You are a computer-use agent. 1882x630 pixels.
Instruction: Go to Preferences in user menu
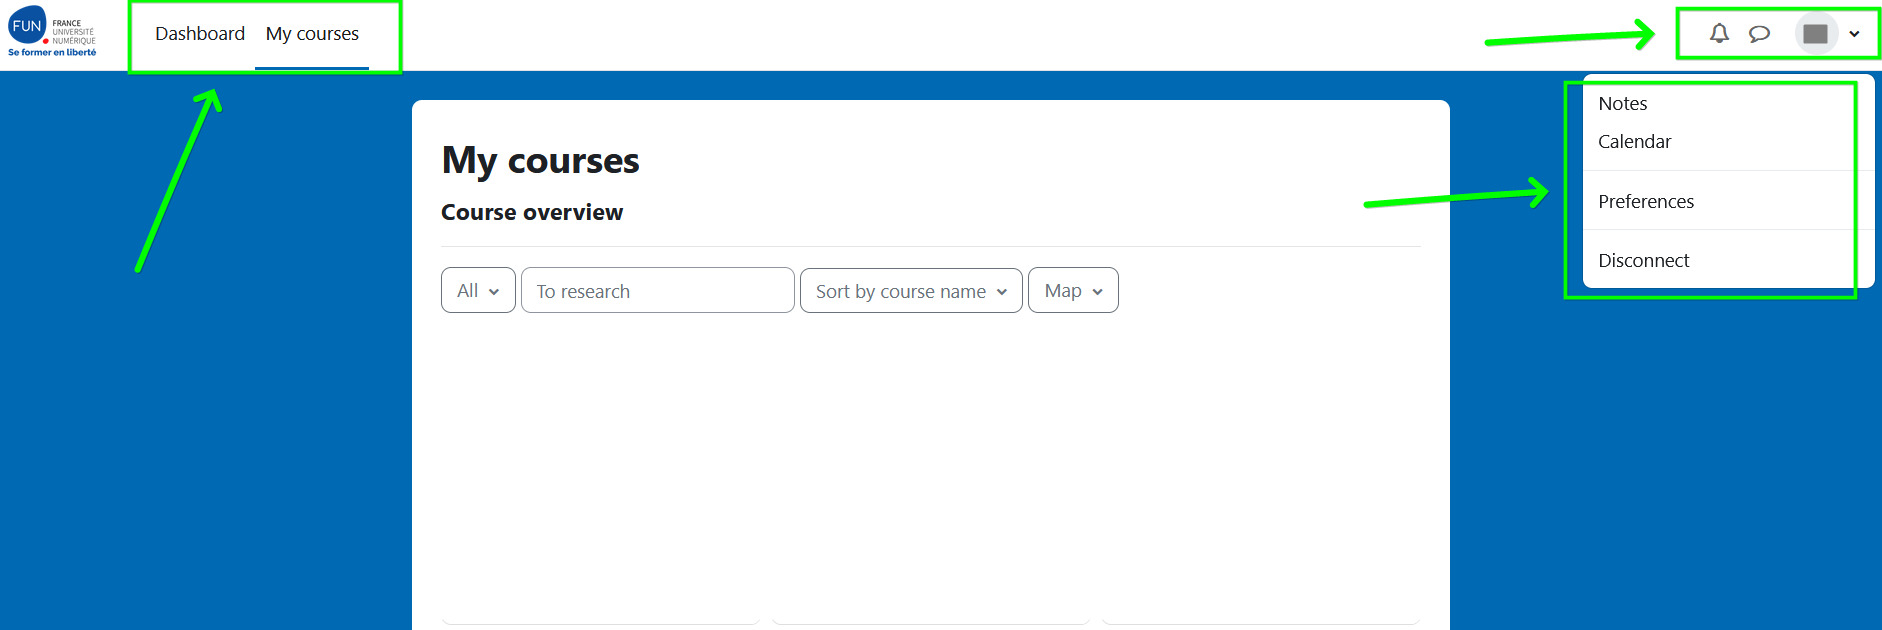coord(1645,202)
